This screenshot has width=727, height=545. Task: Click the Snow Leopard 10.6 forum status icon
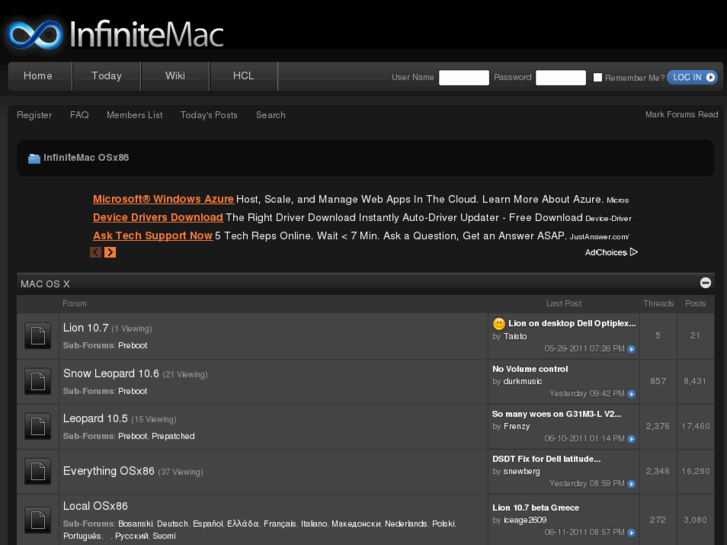click(x=37, y=381)
